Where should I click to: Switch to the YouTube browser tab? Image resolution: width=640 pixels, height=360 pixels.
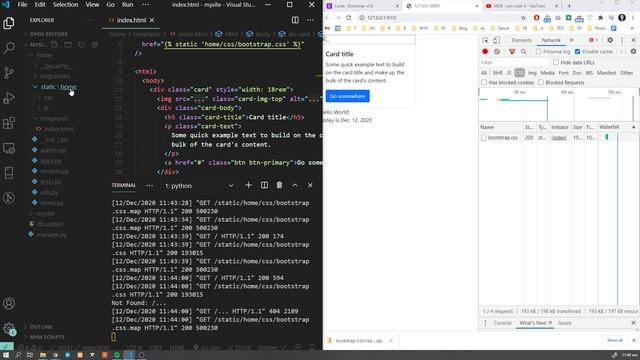[x=520, y=6]
